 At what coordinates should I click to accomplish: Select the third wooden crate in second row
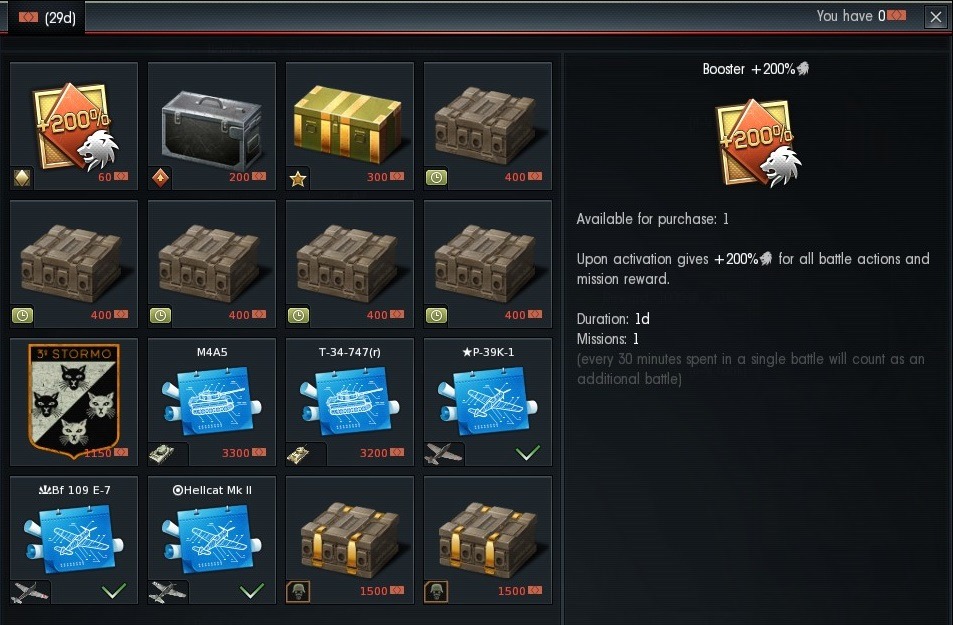(x=350, y=264)
